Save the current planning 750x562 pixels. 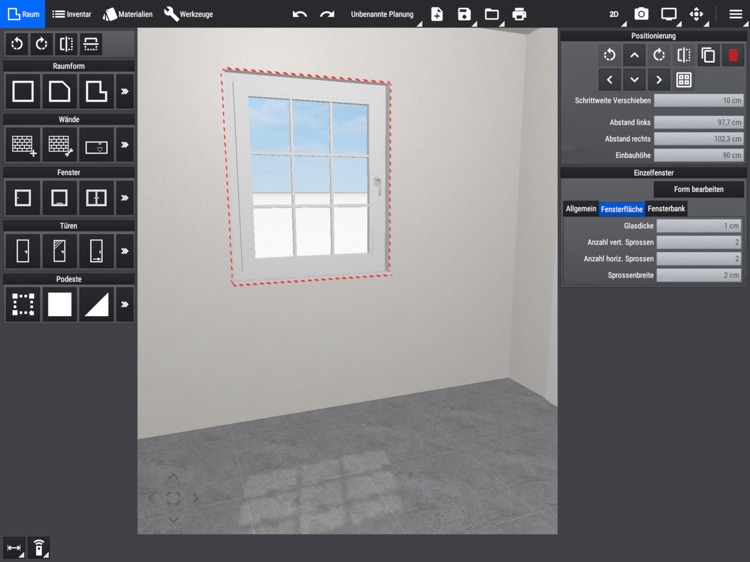(464, 14)
